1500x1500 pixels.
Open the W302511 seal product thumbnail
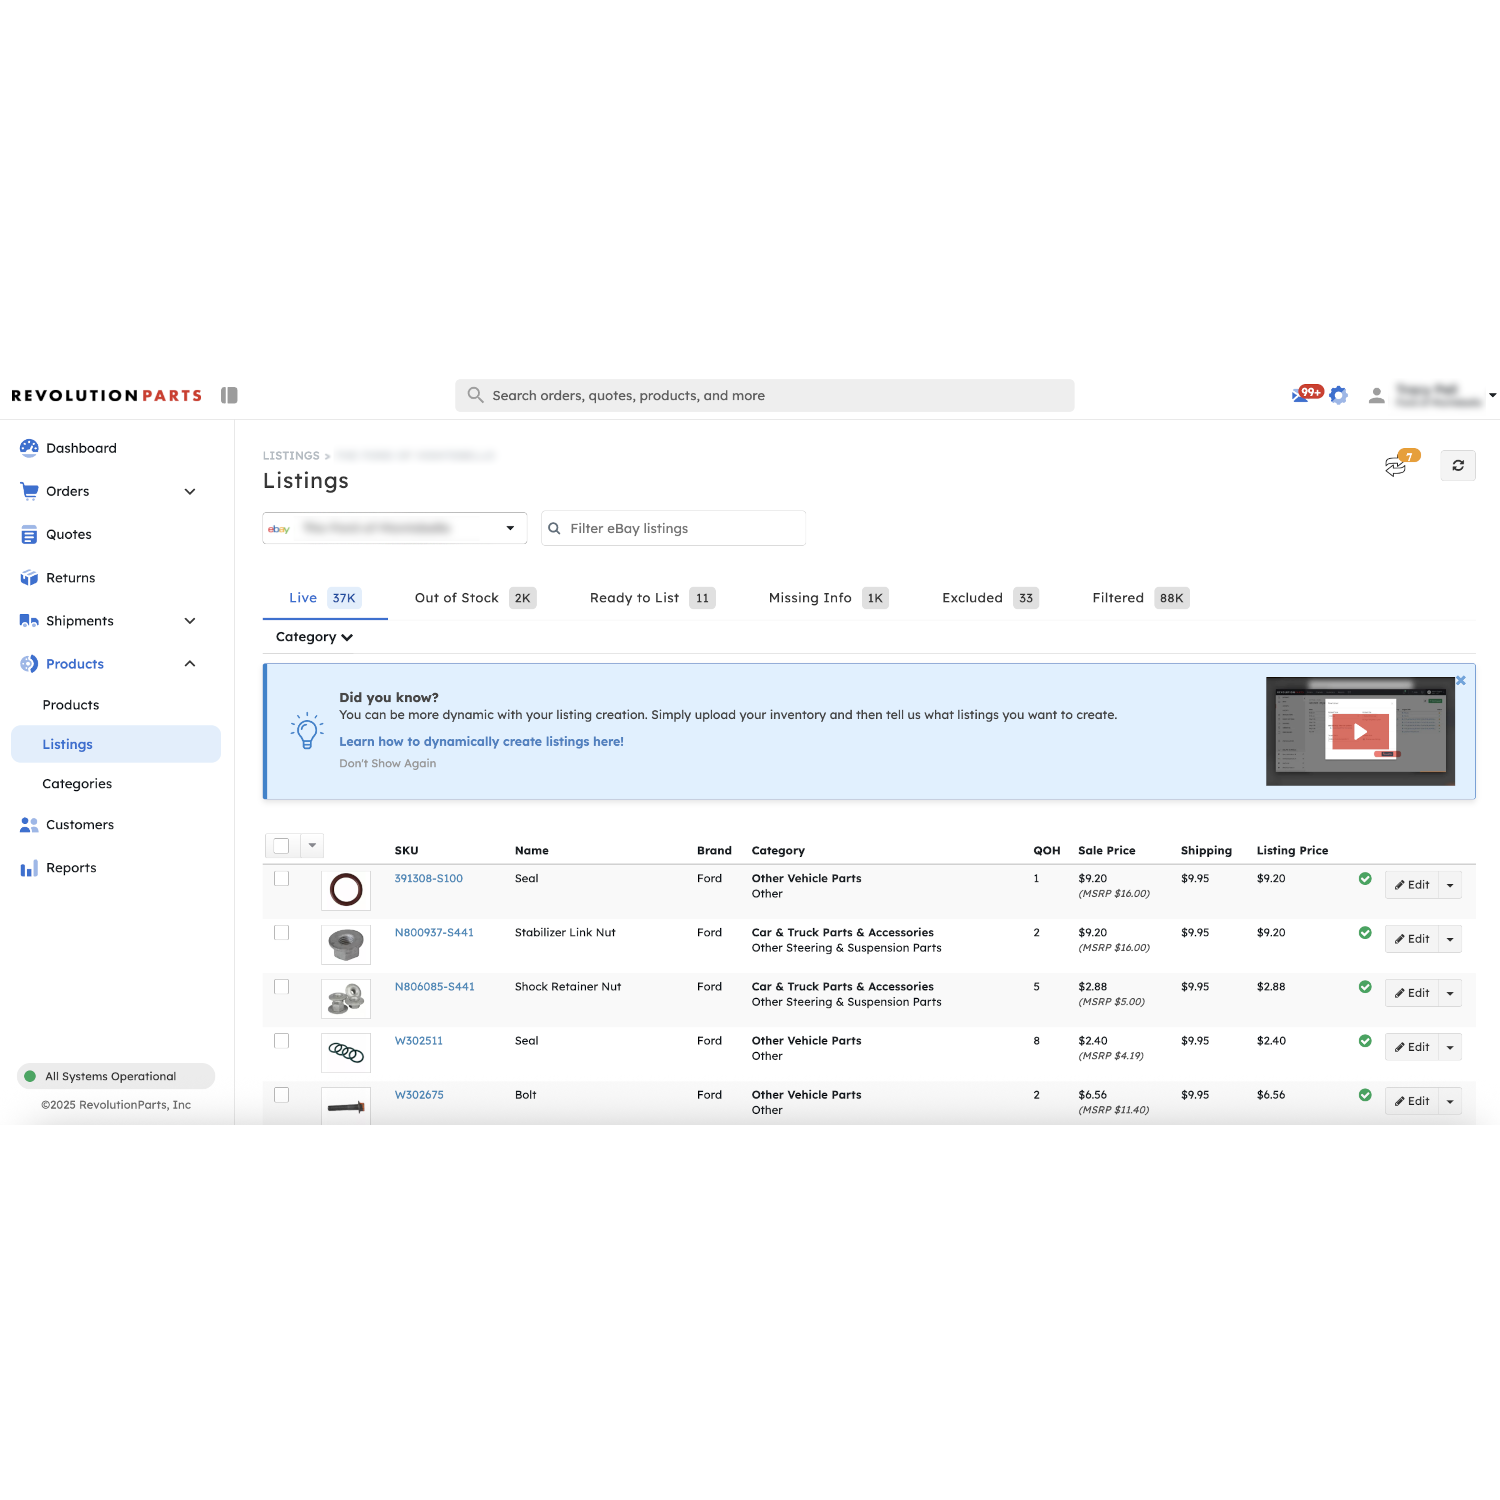[346, 1052]
